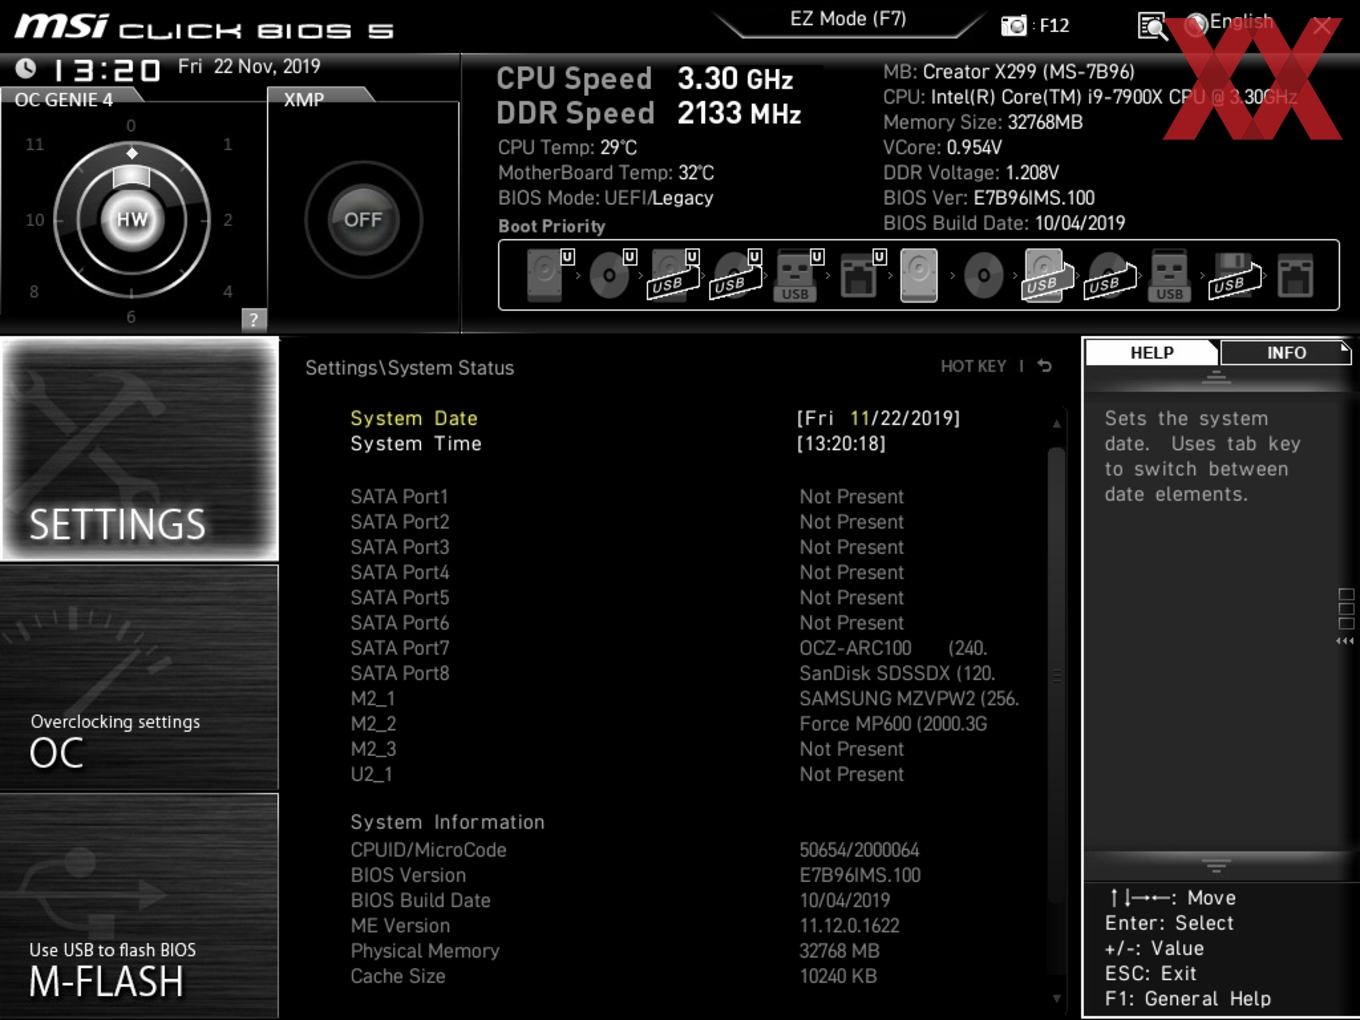Screen dimensions: 1360x1020
Task: Close the BIOS with the X button
Action: tap(1322, 27)
